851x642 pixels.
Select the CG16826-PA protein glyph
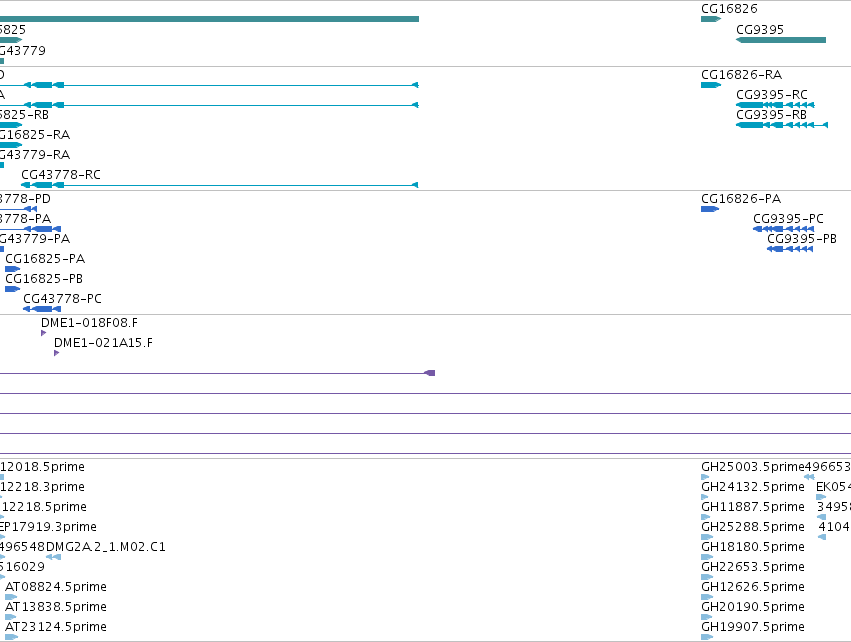point(710,209)
